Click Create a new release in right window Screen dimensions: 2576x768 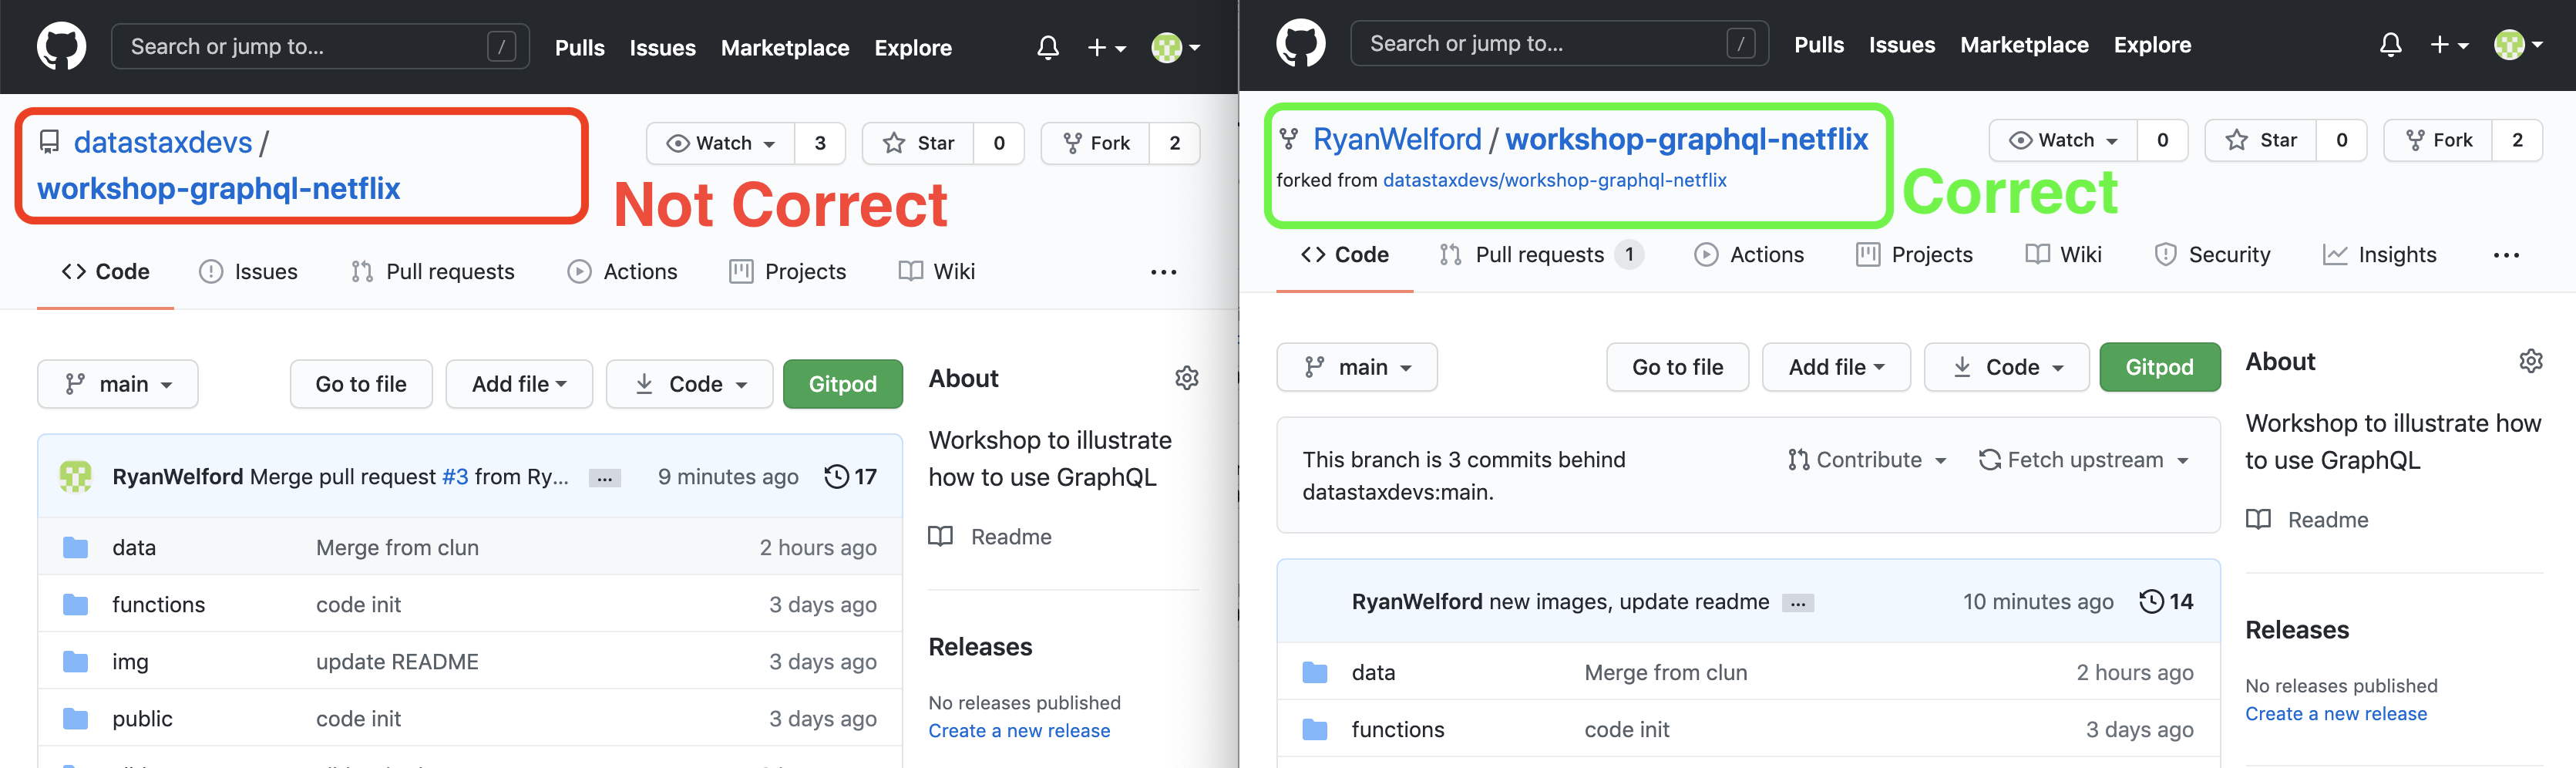point(2336,714)
